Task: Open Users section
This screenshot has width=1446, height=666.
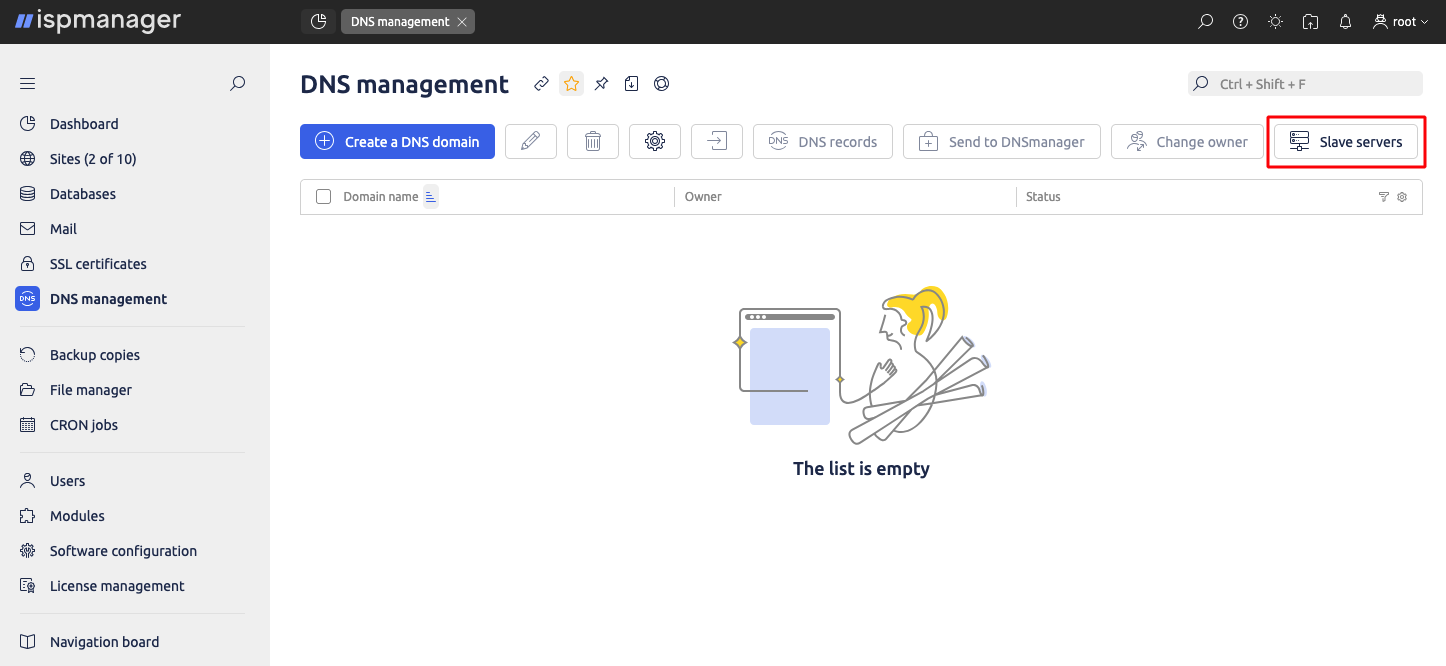Action: [68, 481]
